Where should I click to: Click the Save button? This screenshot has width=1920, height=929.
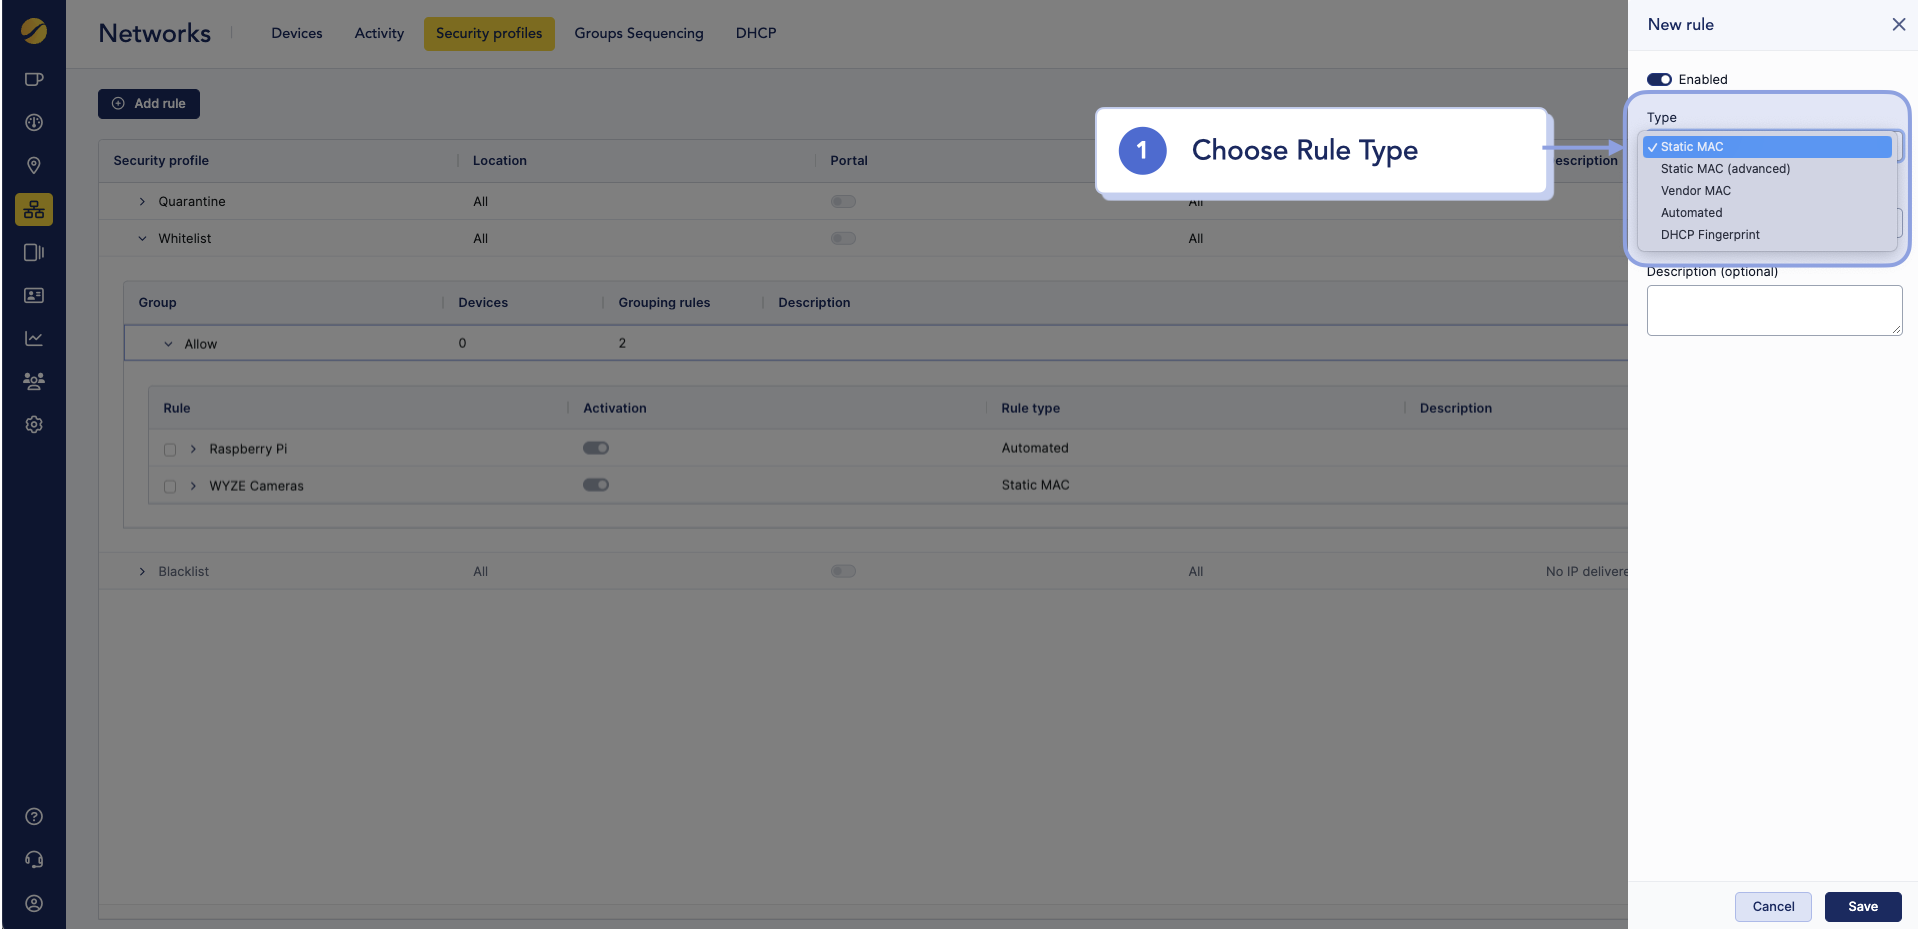(x=1862, y=906)
